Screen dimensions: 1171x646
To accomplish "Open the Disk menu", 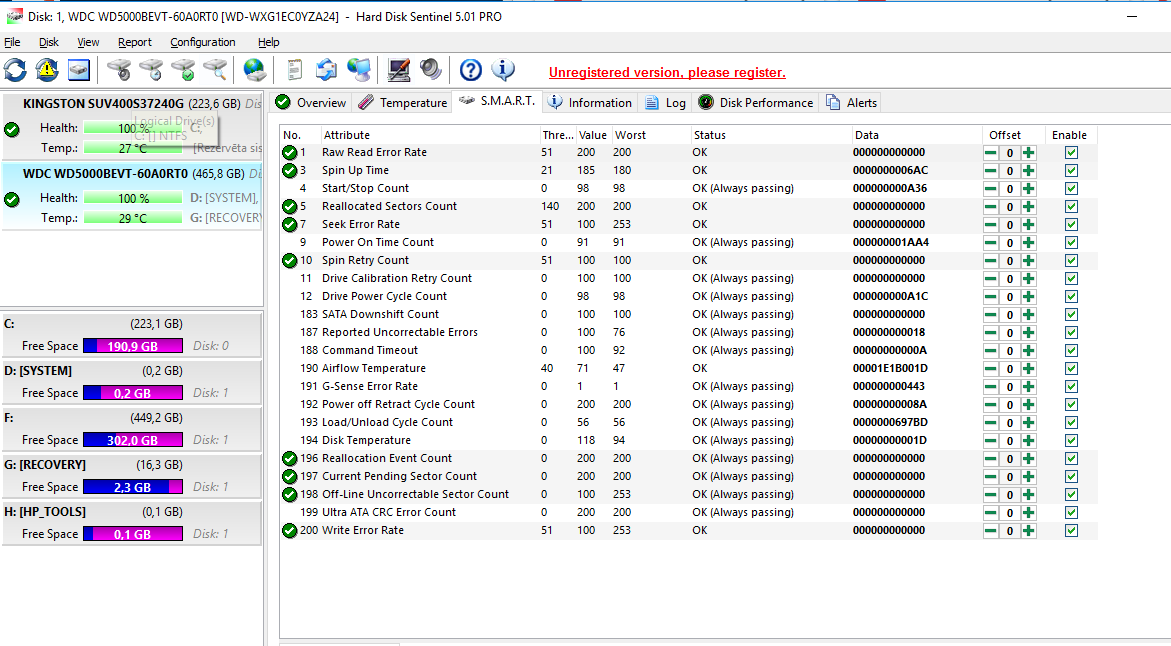I will click(x=49, y=42).
